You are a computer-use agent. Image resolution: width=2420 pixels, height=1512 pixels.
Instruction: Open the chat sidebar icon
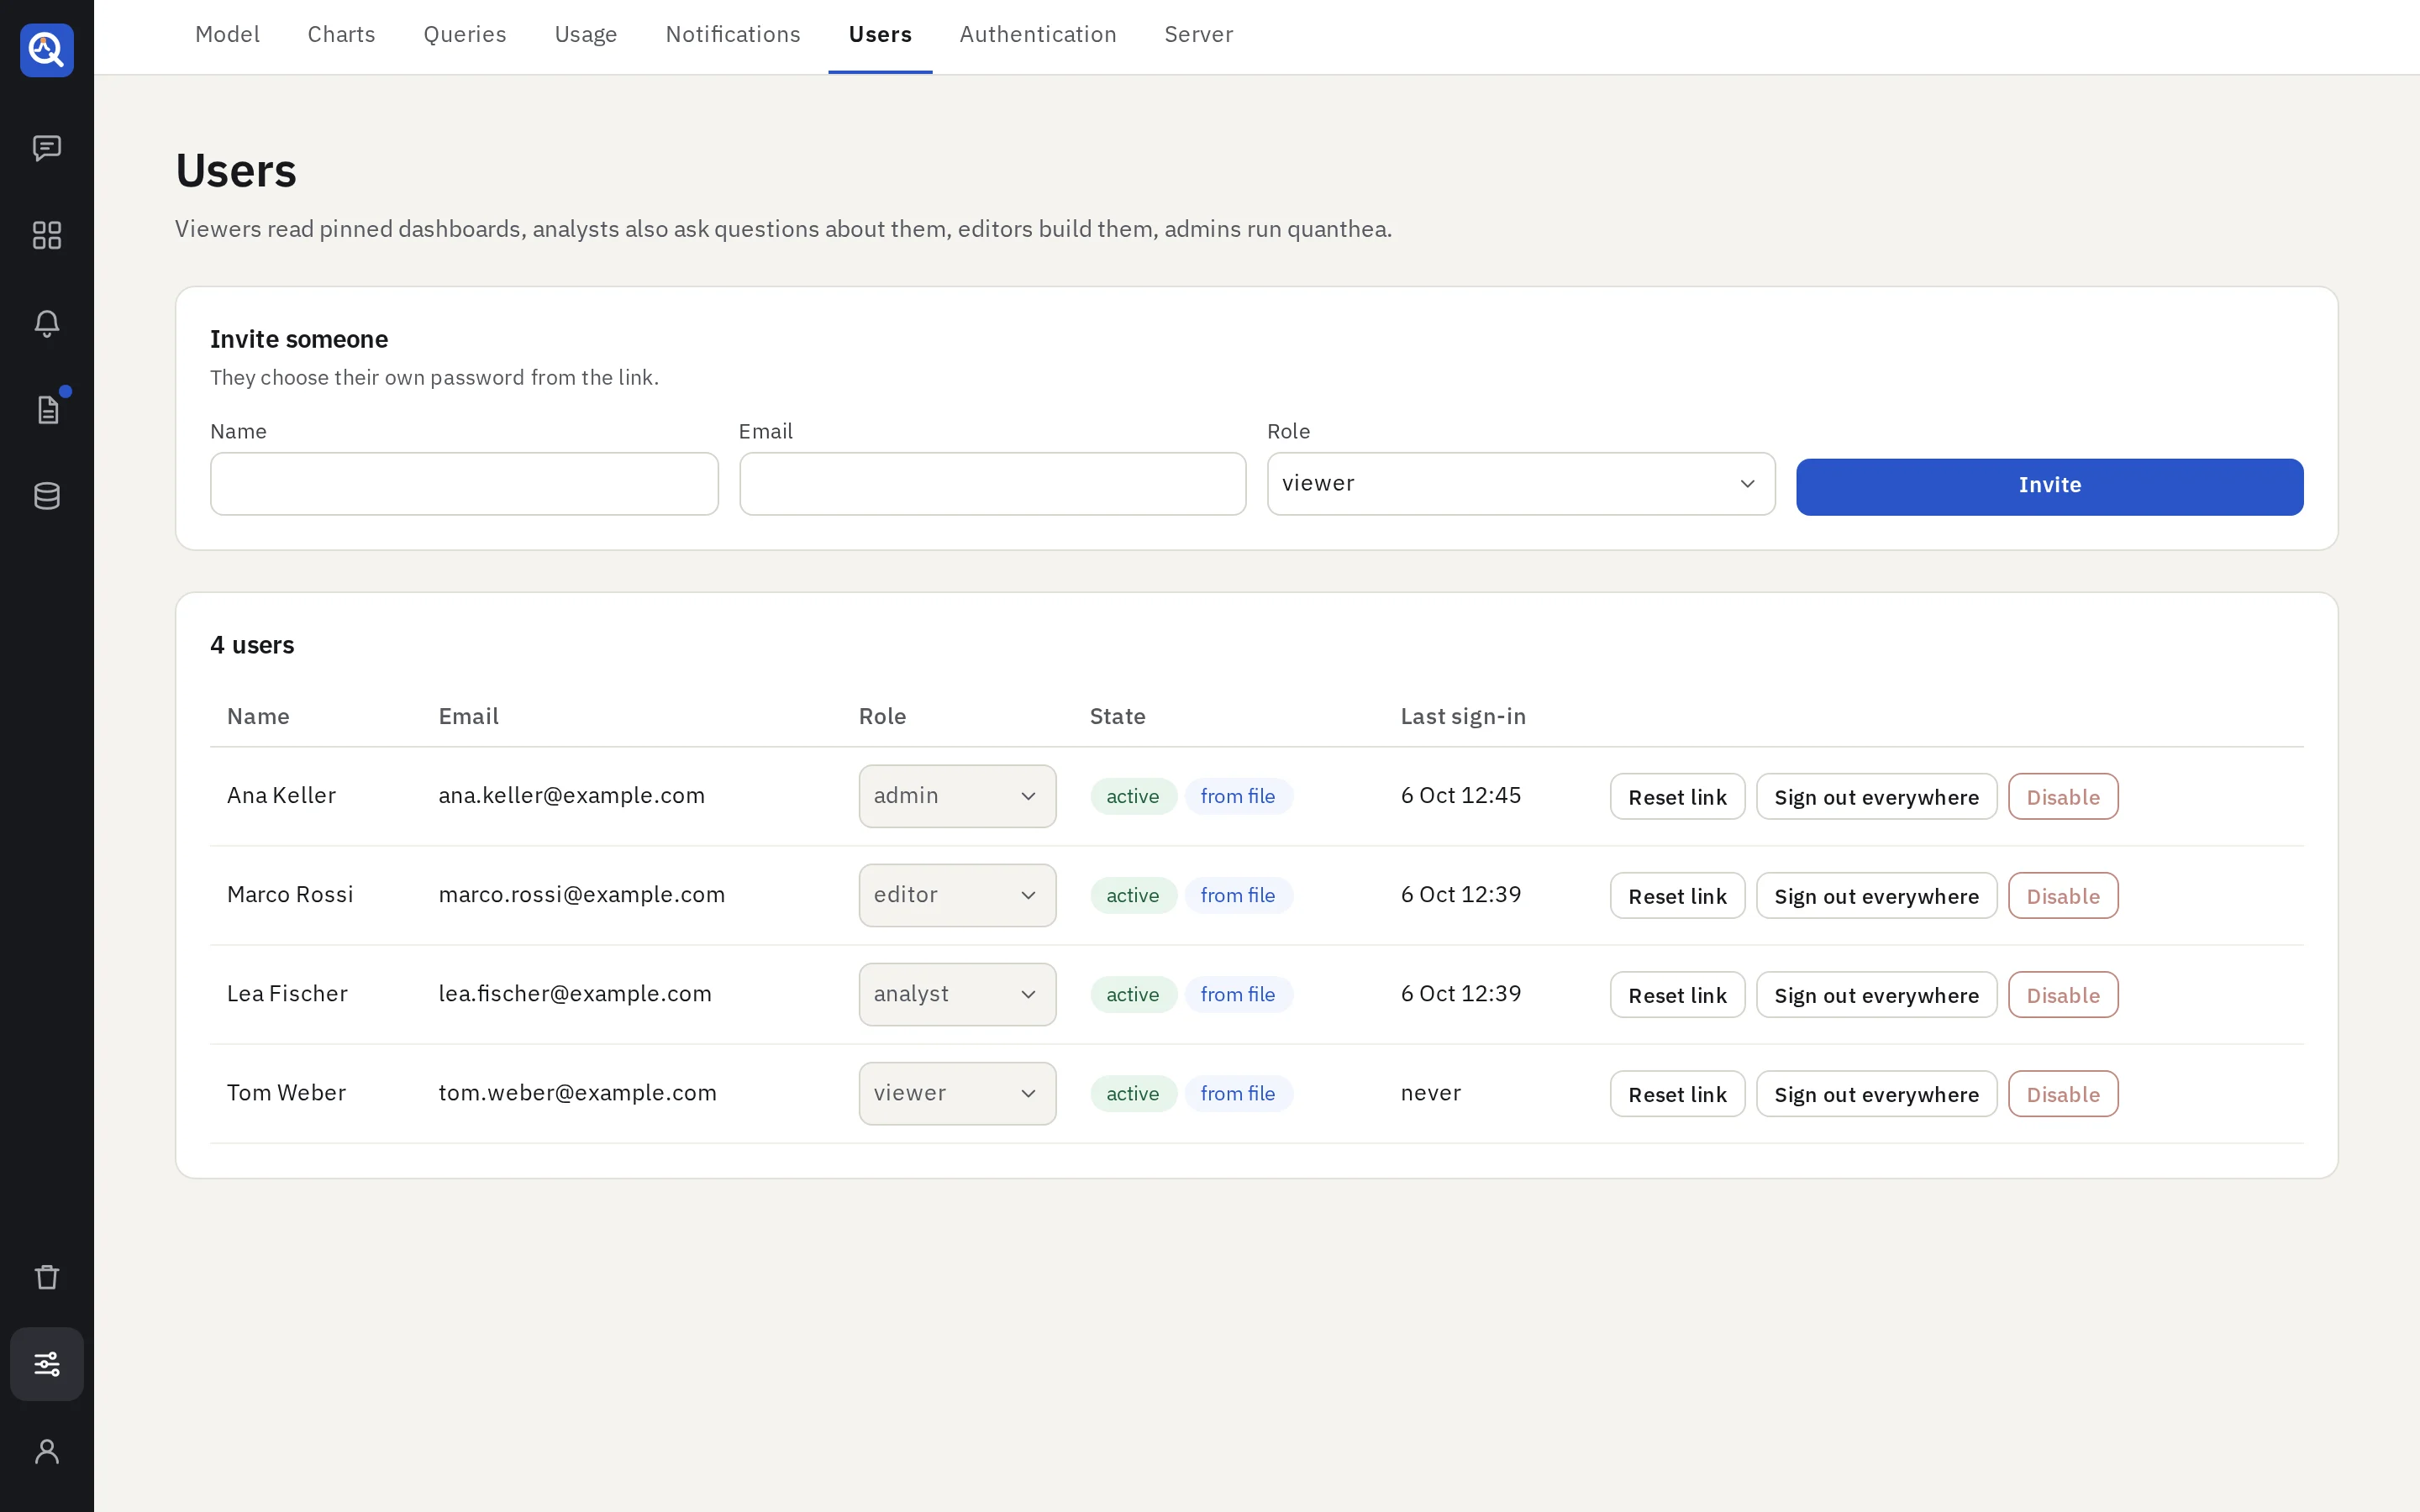[47, 148]
